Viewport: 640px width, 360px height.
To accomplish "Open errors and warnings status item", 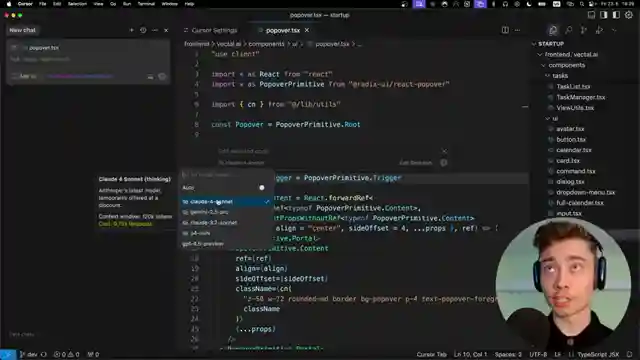I will point(67,354).
